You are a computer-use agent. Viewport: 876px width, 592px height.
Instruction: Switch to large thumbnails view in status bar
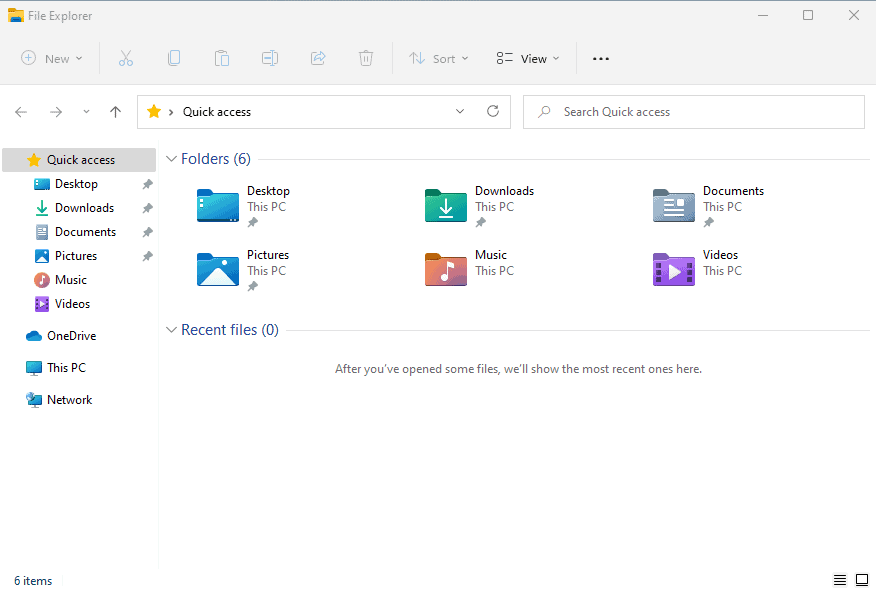[x=861, y=579]
